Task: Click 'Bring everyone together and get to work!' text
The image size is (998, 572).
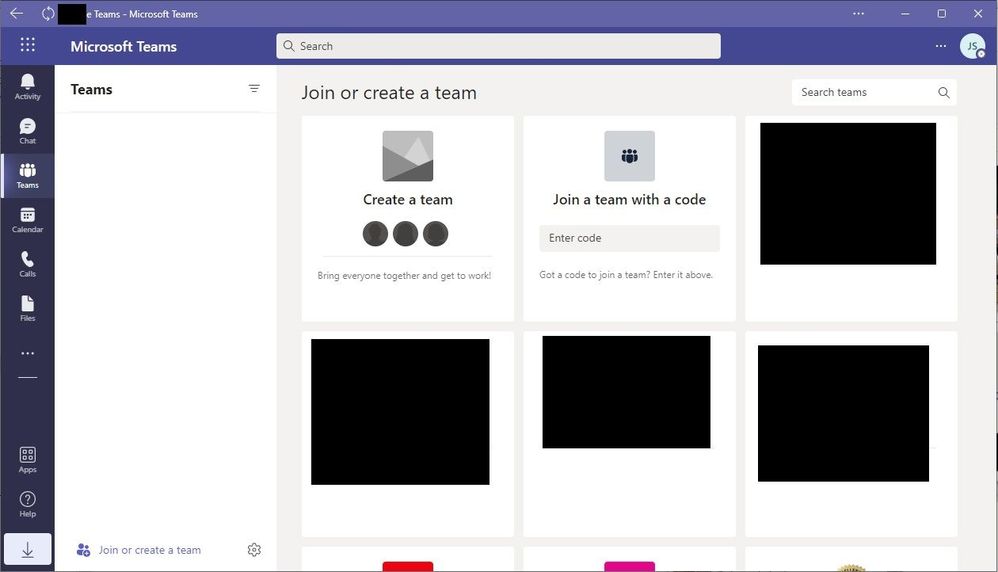Action: (x=404, y=276)
